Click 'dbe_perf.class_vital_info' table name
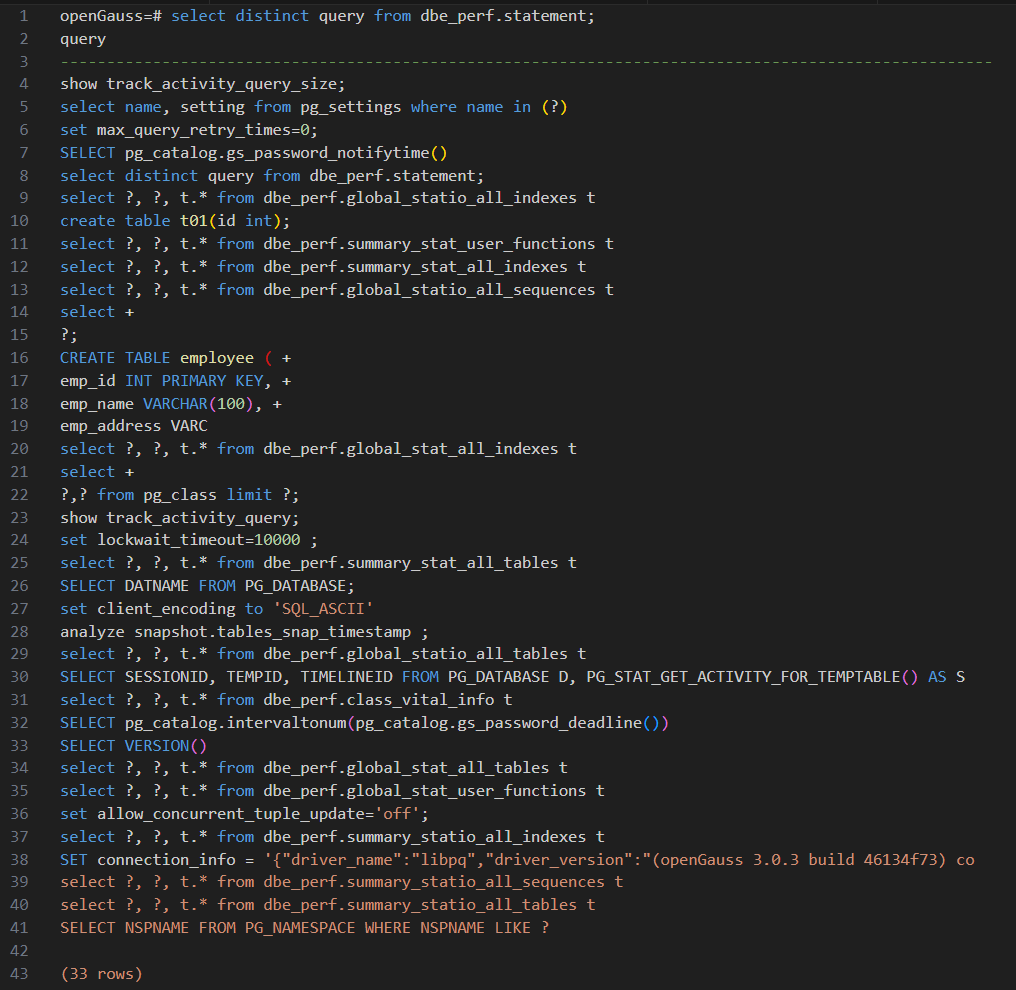 (x=378, y=700)
